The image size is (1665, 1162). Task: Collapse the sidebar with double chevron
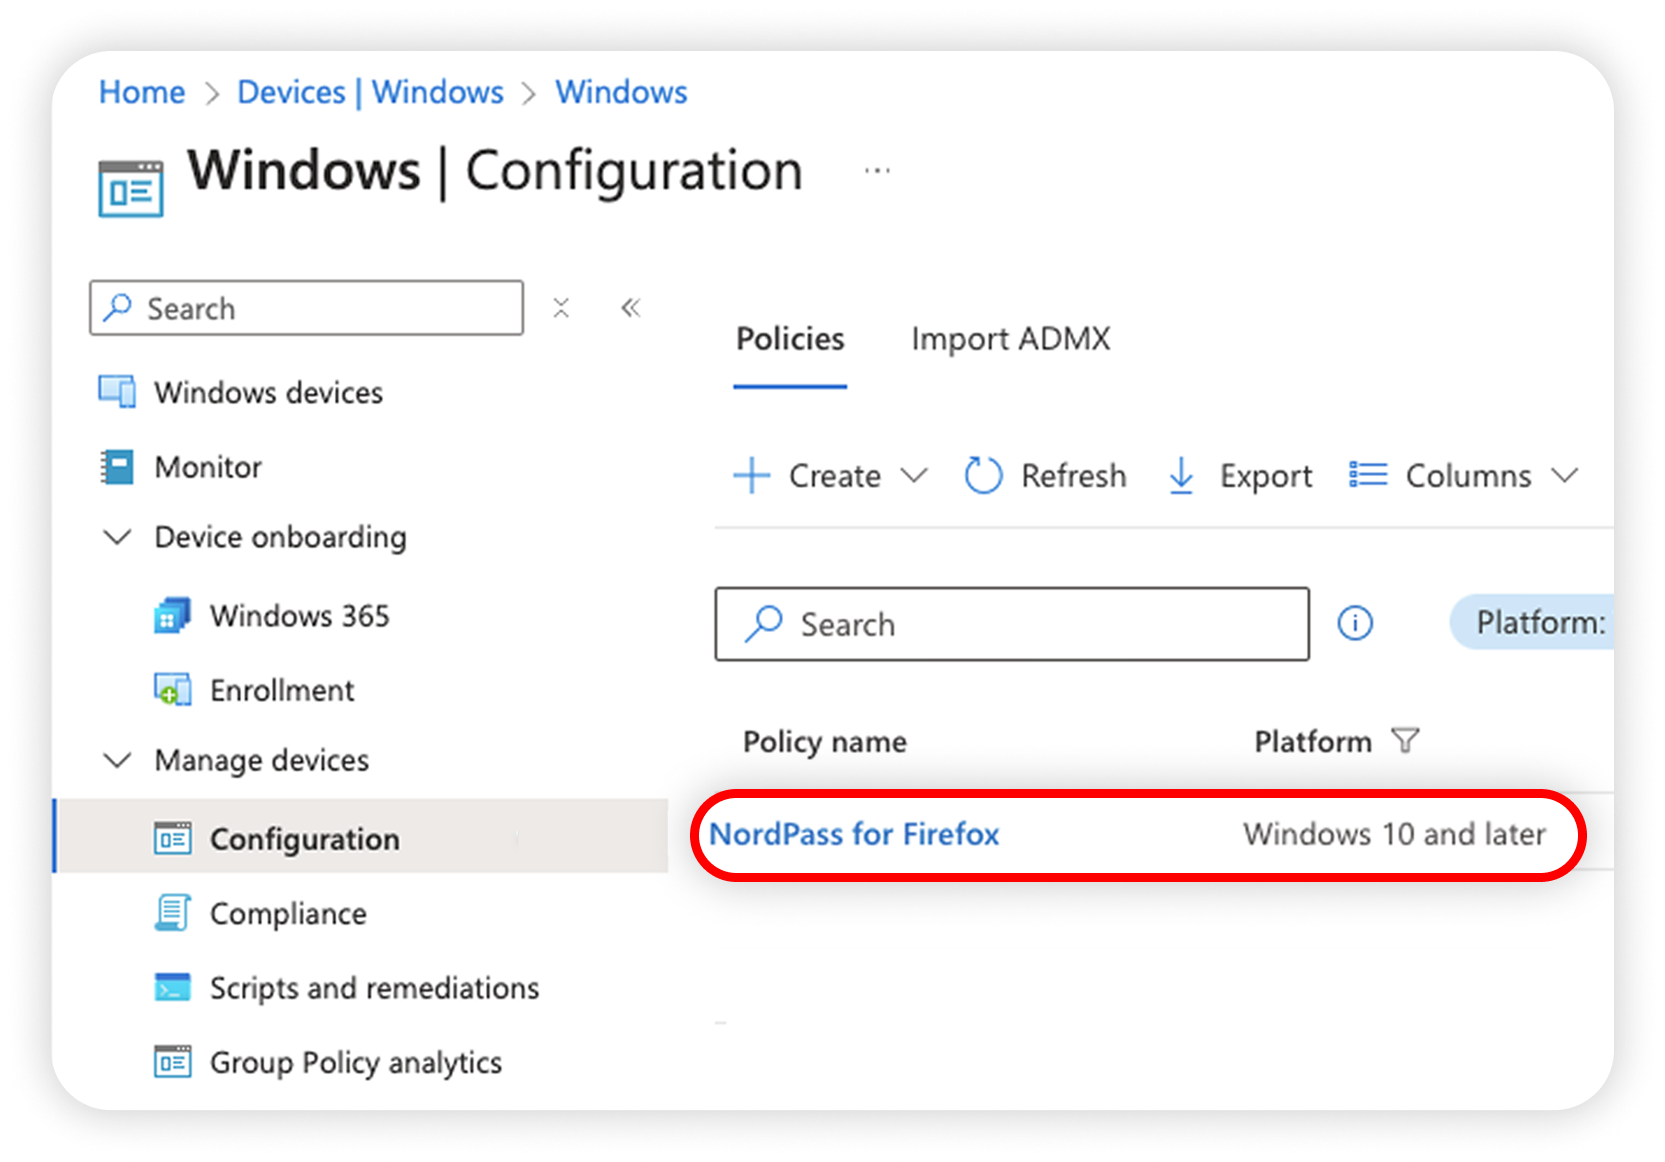click(630, 307)
